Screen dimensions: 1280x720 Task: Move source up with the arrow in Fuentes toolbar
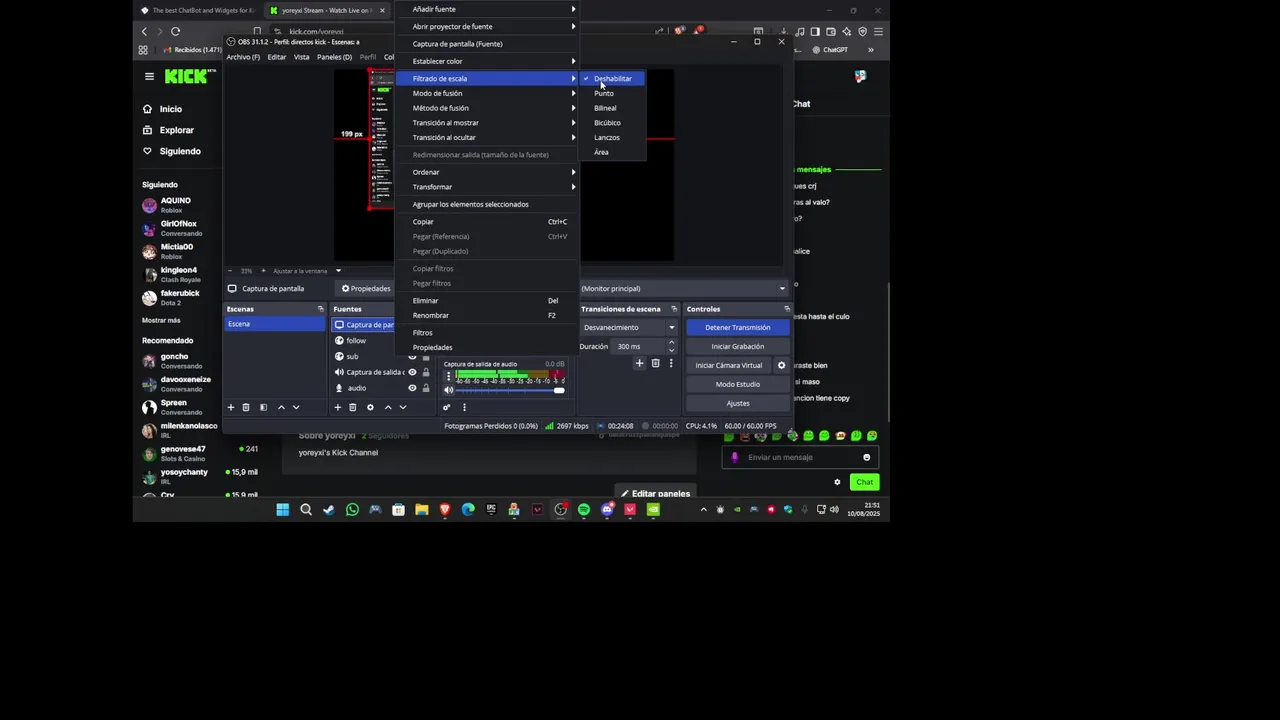388,407
